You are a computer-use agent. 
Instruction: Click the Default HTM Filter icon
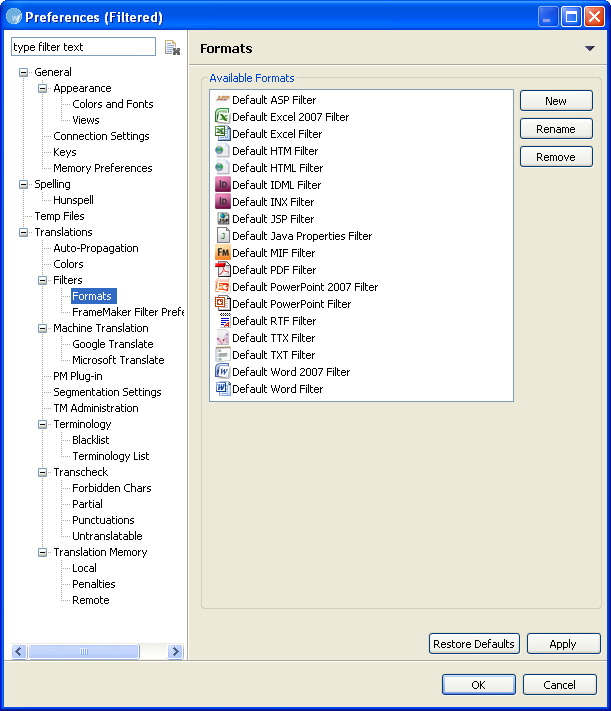click(x=222, y=151)
